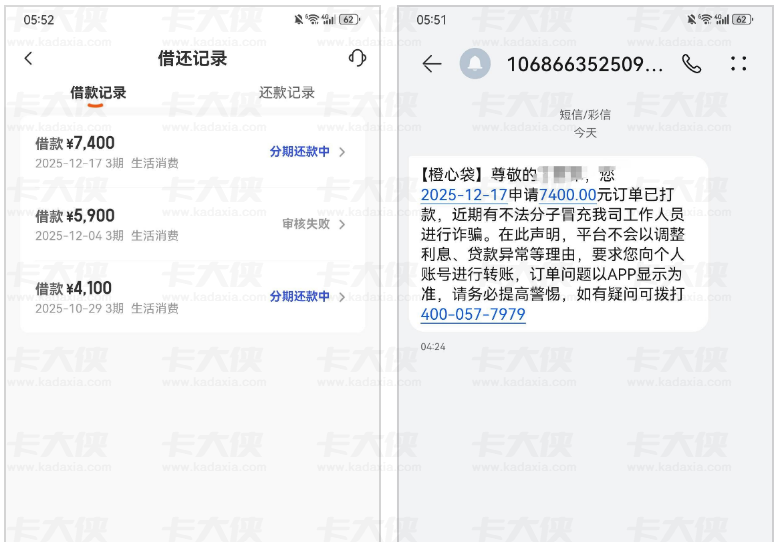Tap the 05:51 clock in right status bar

pos(432,20)
